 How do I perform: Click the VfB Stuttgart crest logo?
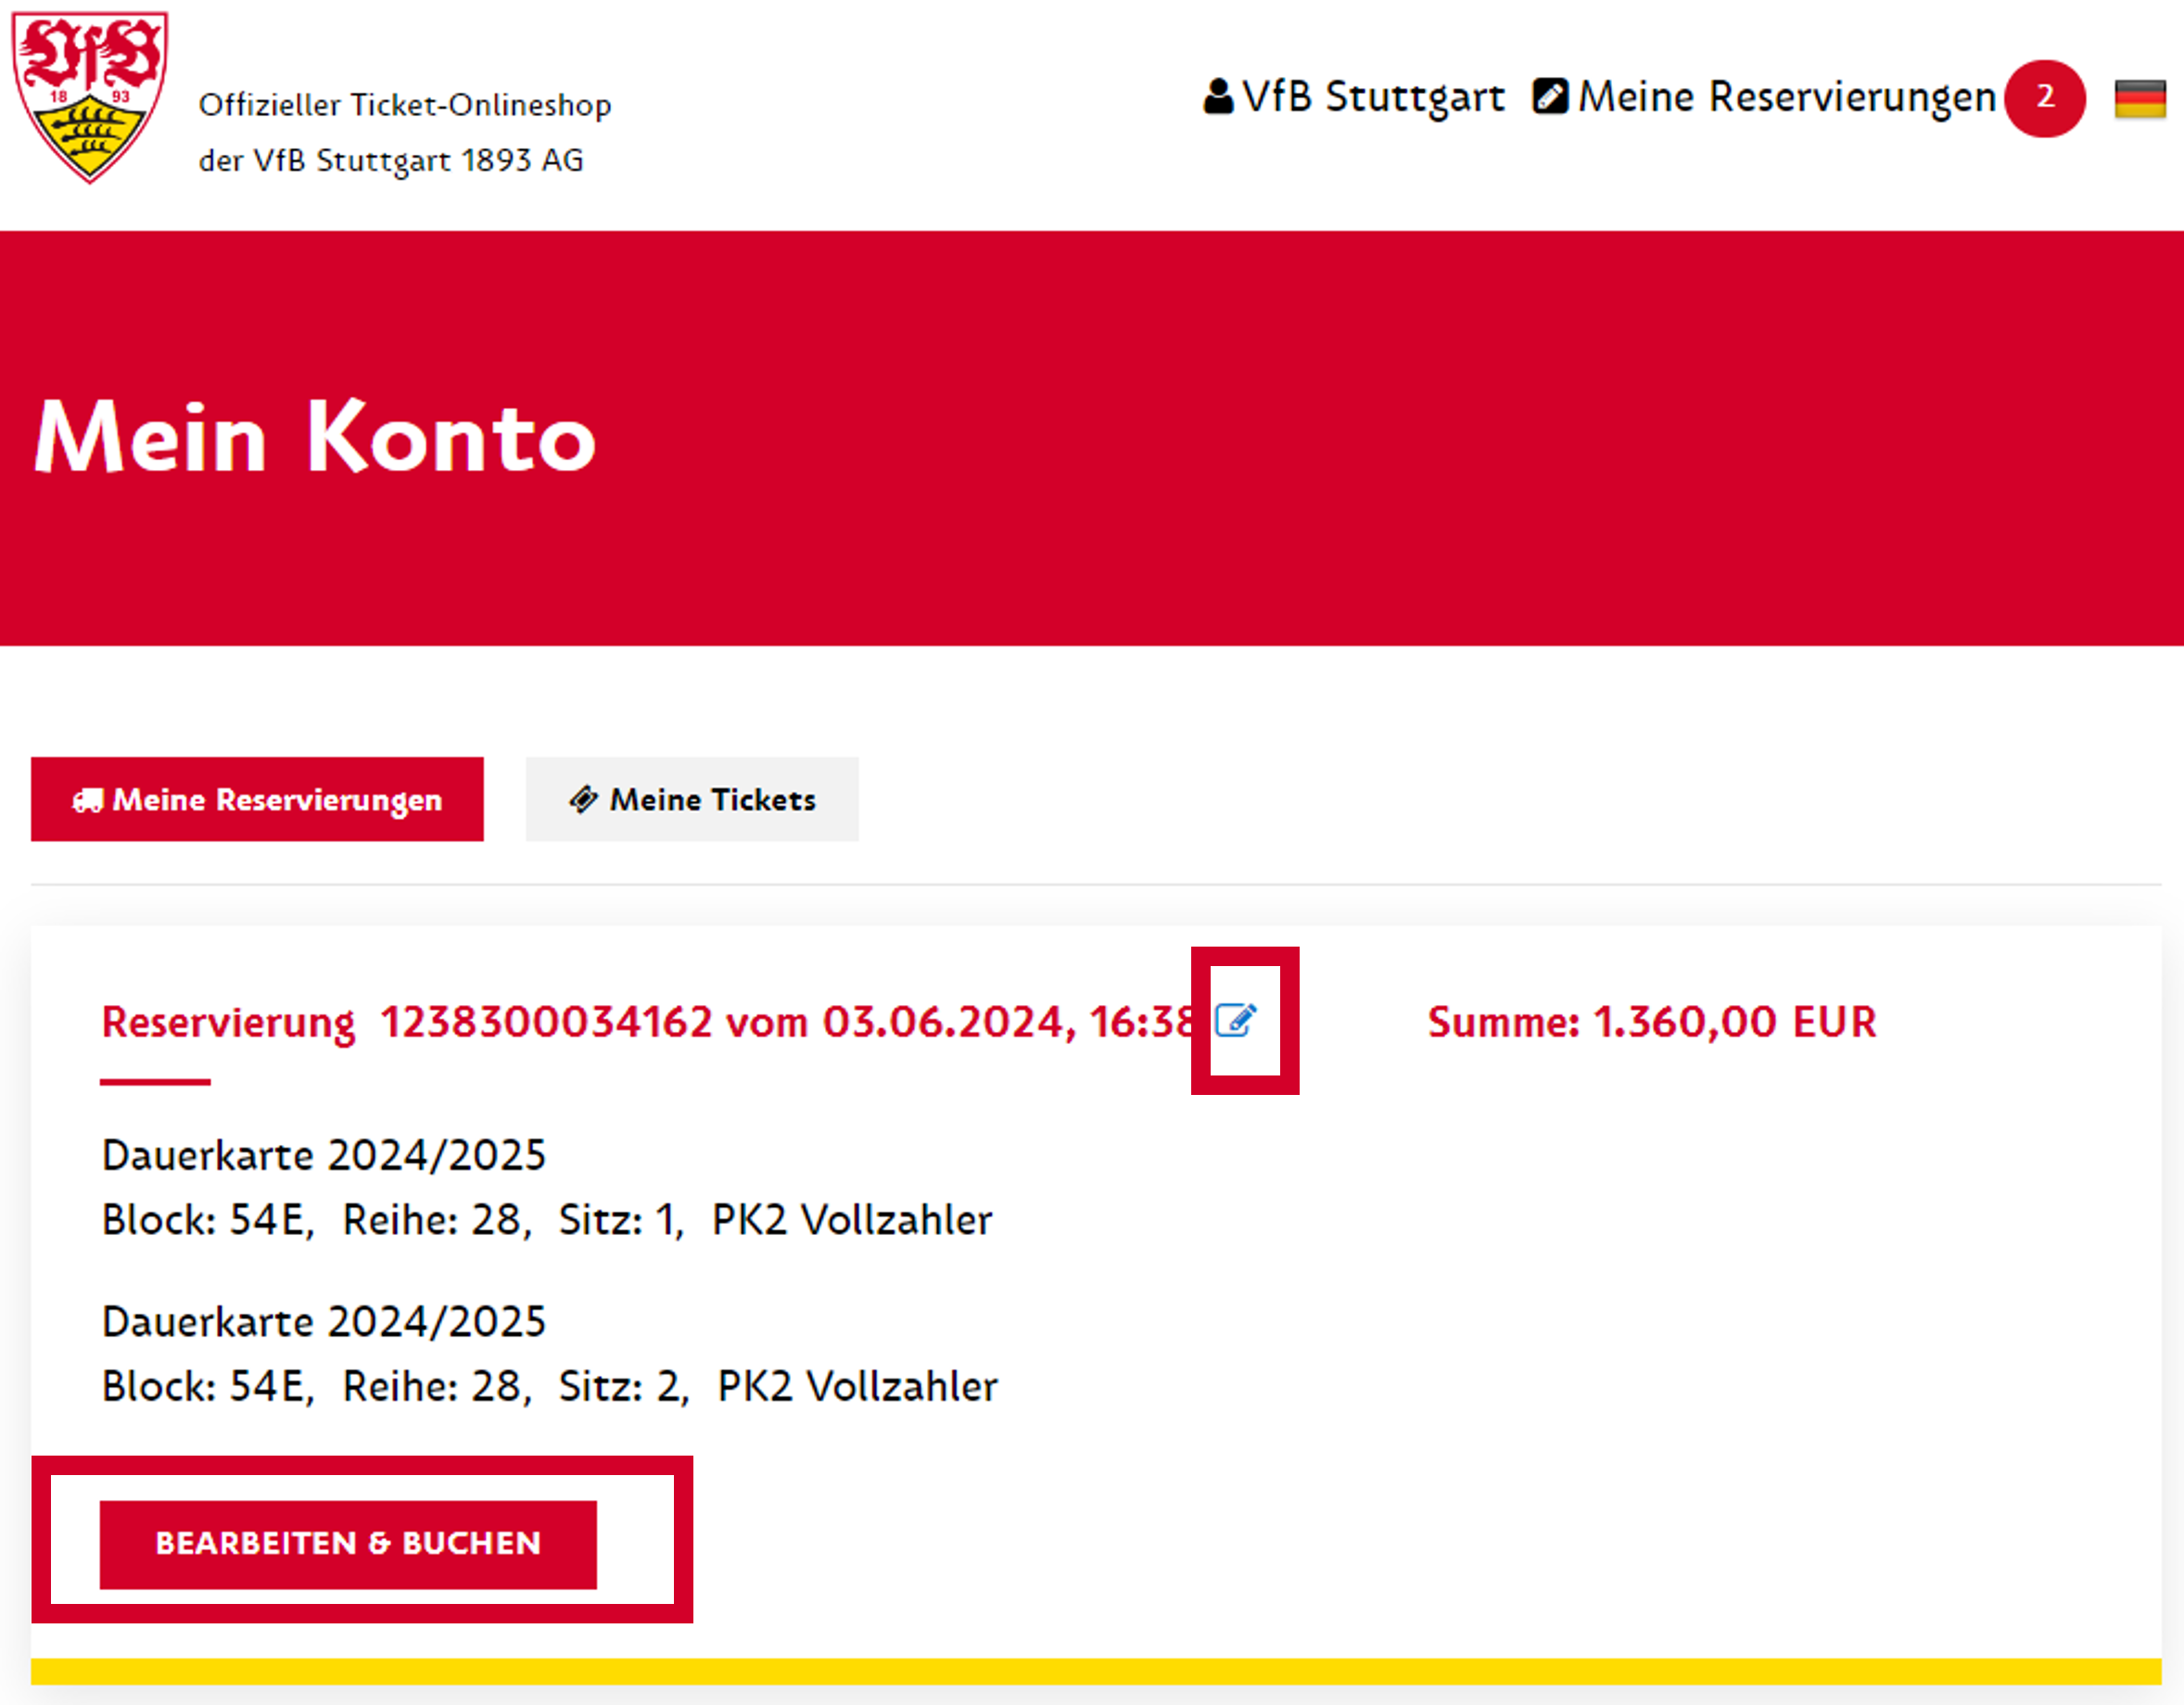89,97
